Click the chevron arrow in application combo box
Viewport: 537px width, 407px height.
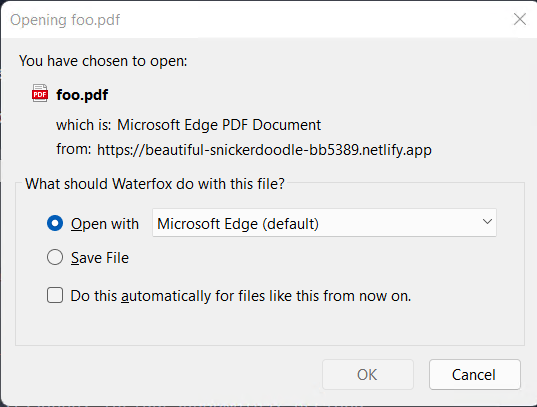(x=487, y=222)
